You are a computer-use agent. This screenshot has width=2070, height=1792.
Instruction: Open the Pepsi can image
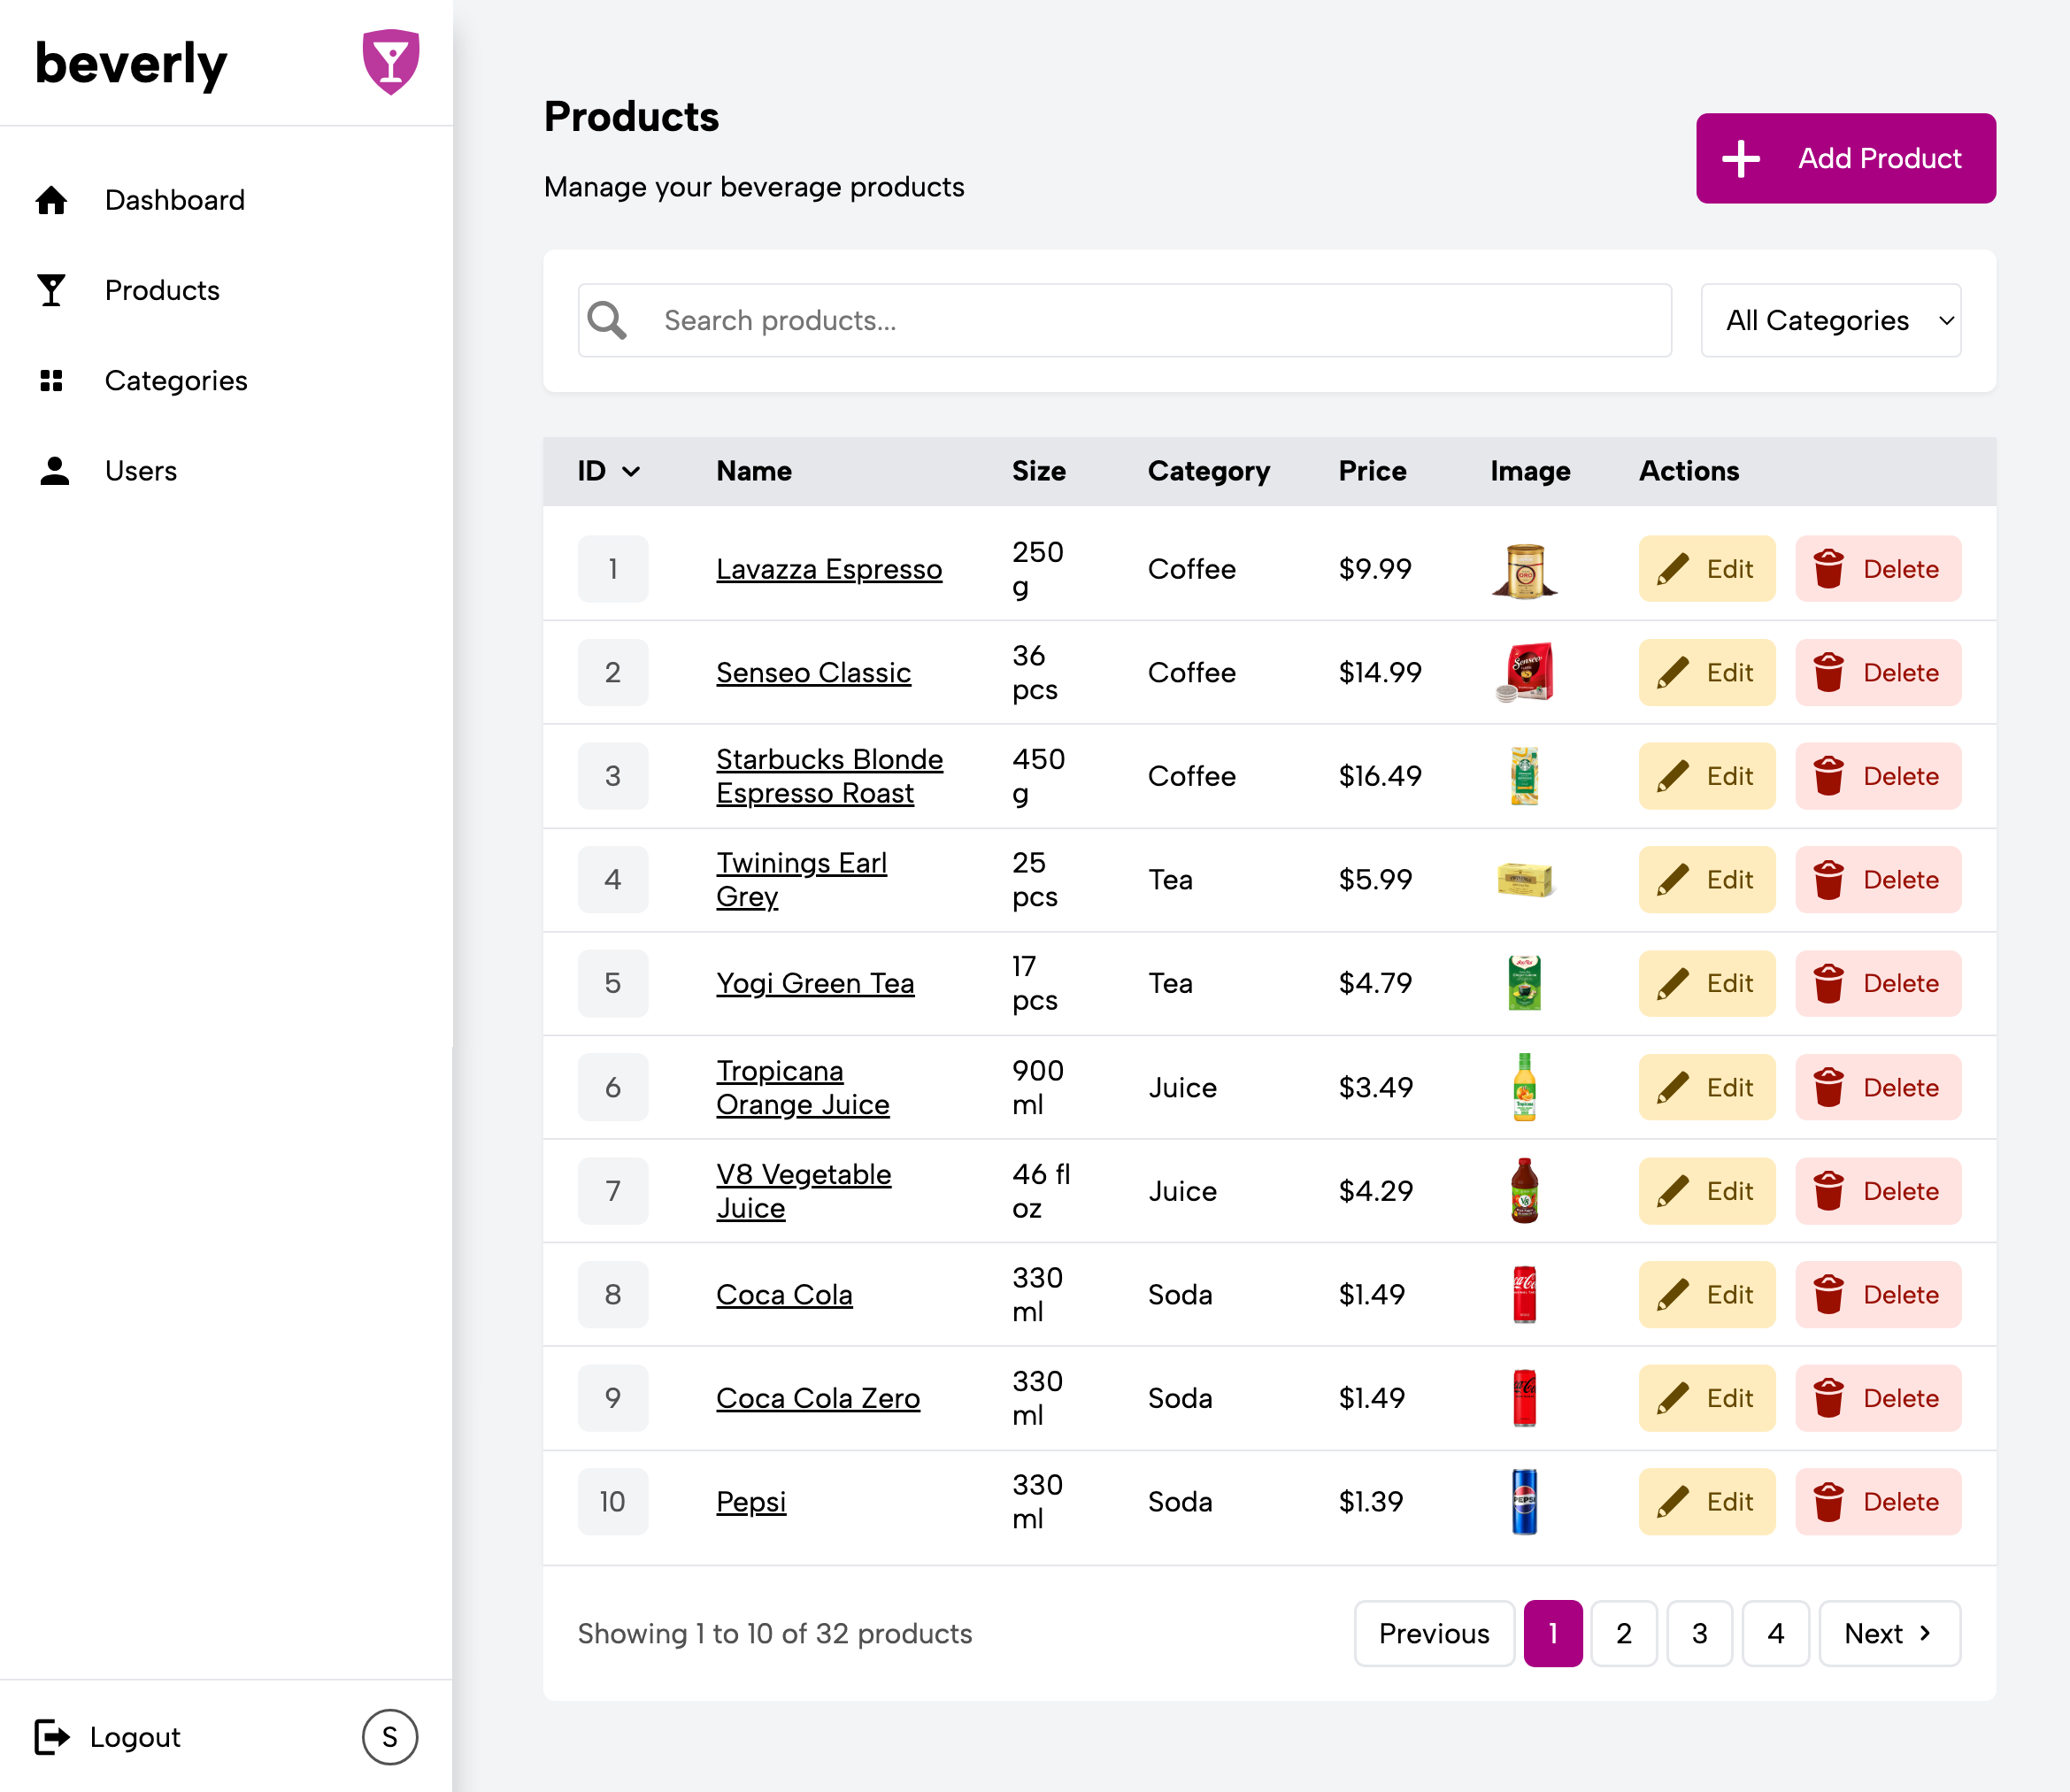[x=1524, y=1502]
